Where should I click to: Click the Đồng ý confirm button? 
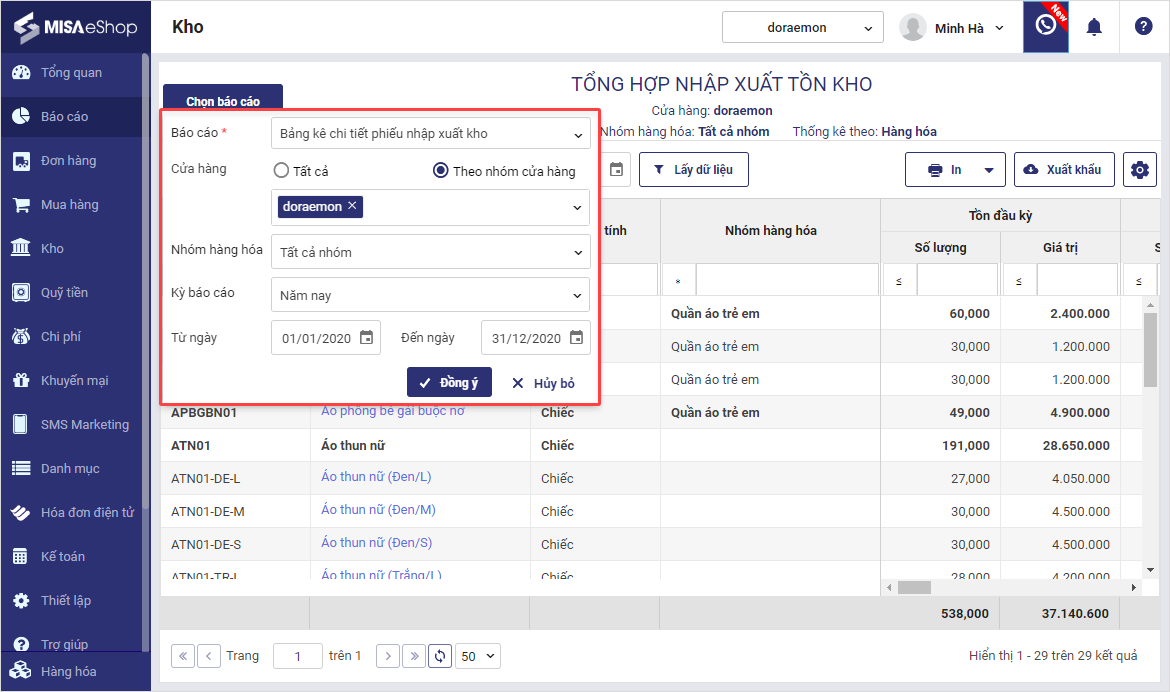click(449, 383)
